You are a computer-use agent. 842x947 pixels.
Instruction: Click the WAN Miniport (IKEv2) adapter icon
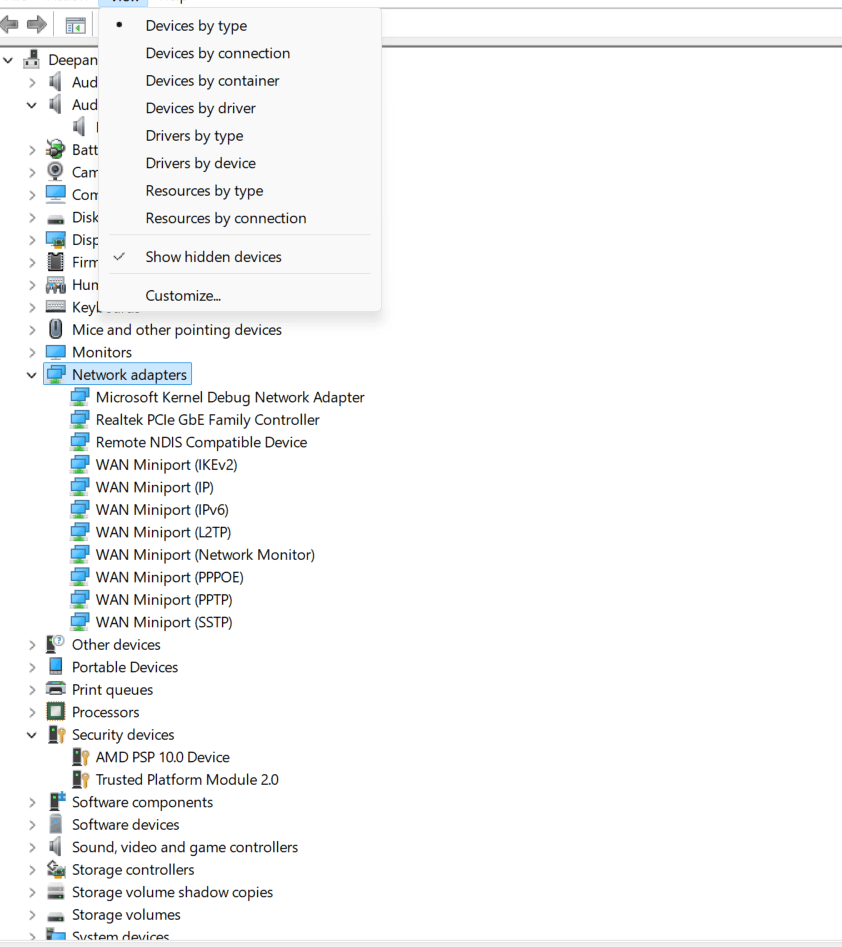click(x=80, y=464)
